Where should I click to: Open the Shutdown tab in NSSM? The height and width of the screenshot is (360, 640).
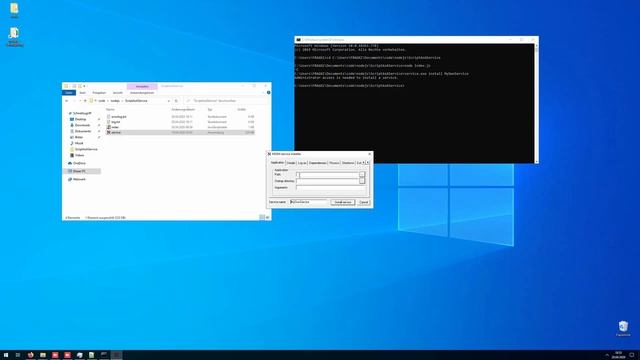[348, 163]
